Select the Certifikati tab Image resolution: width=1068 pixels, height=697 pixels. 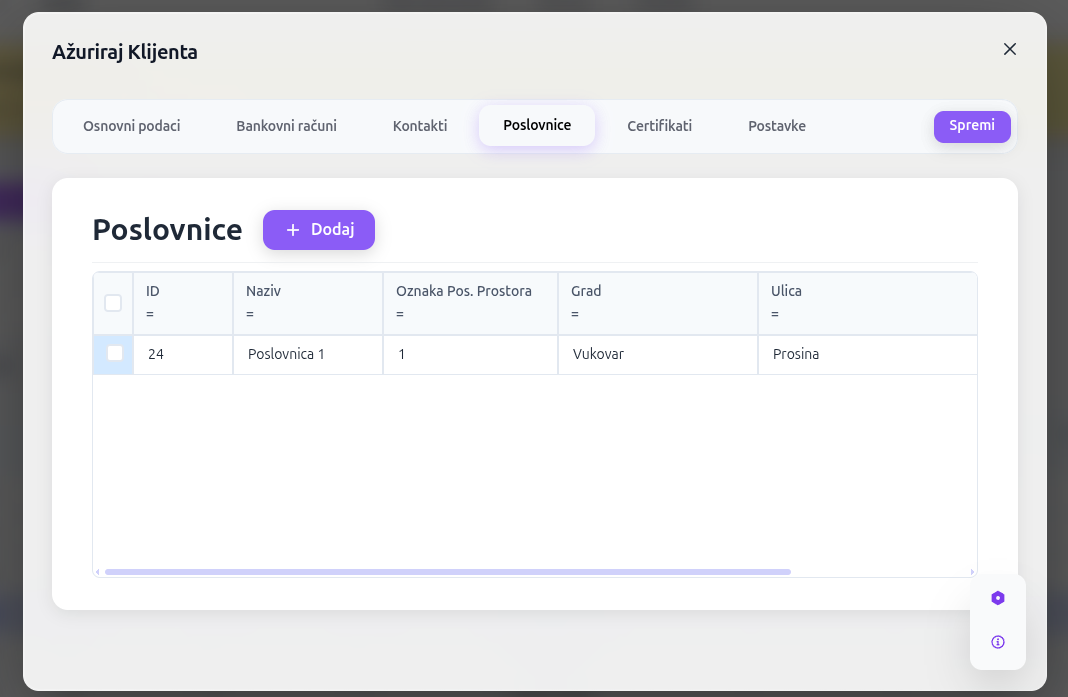pos(659,126)
